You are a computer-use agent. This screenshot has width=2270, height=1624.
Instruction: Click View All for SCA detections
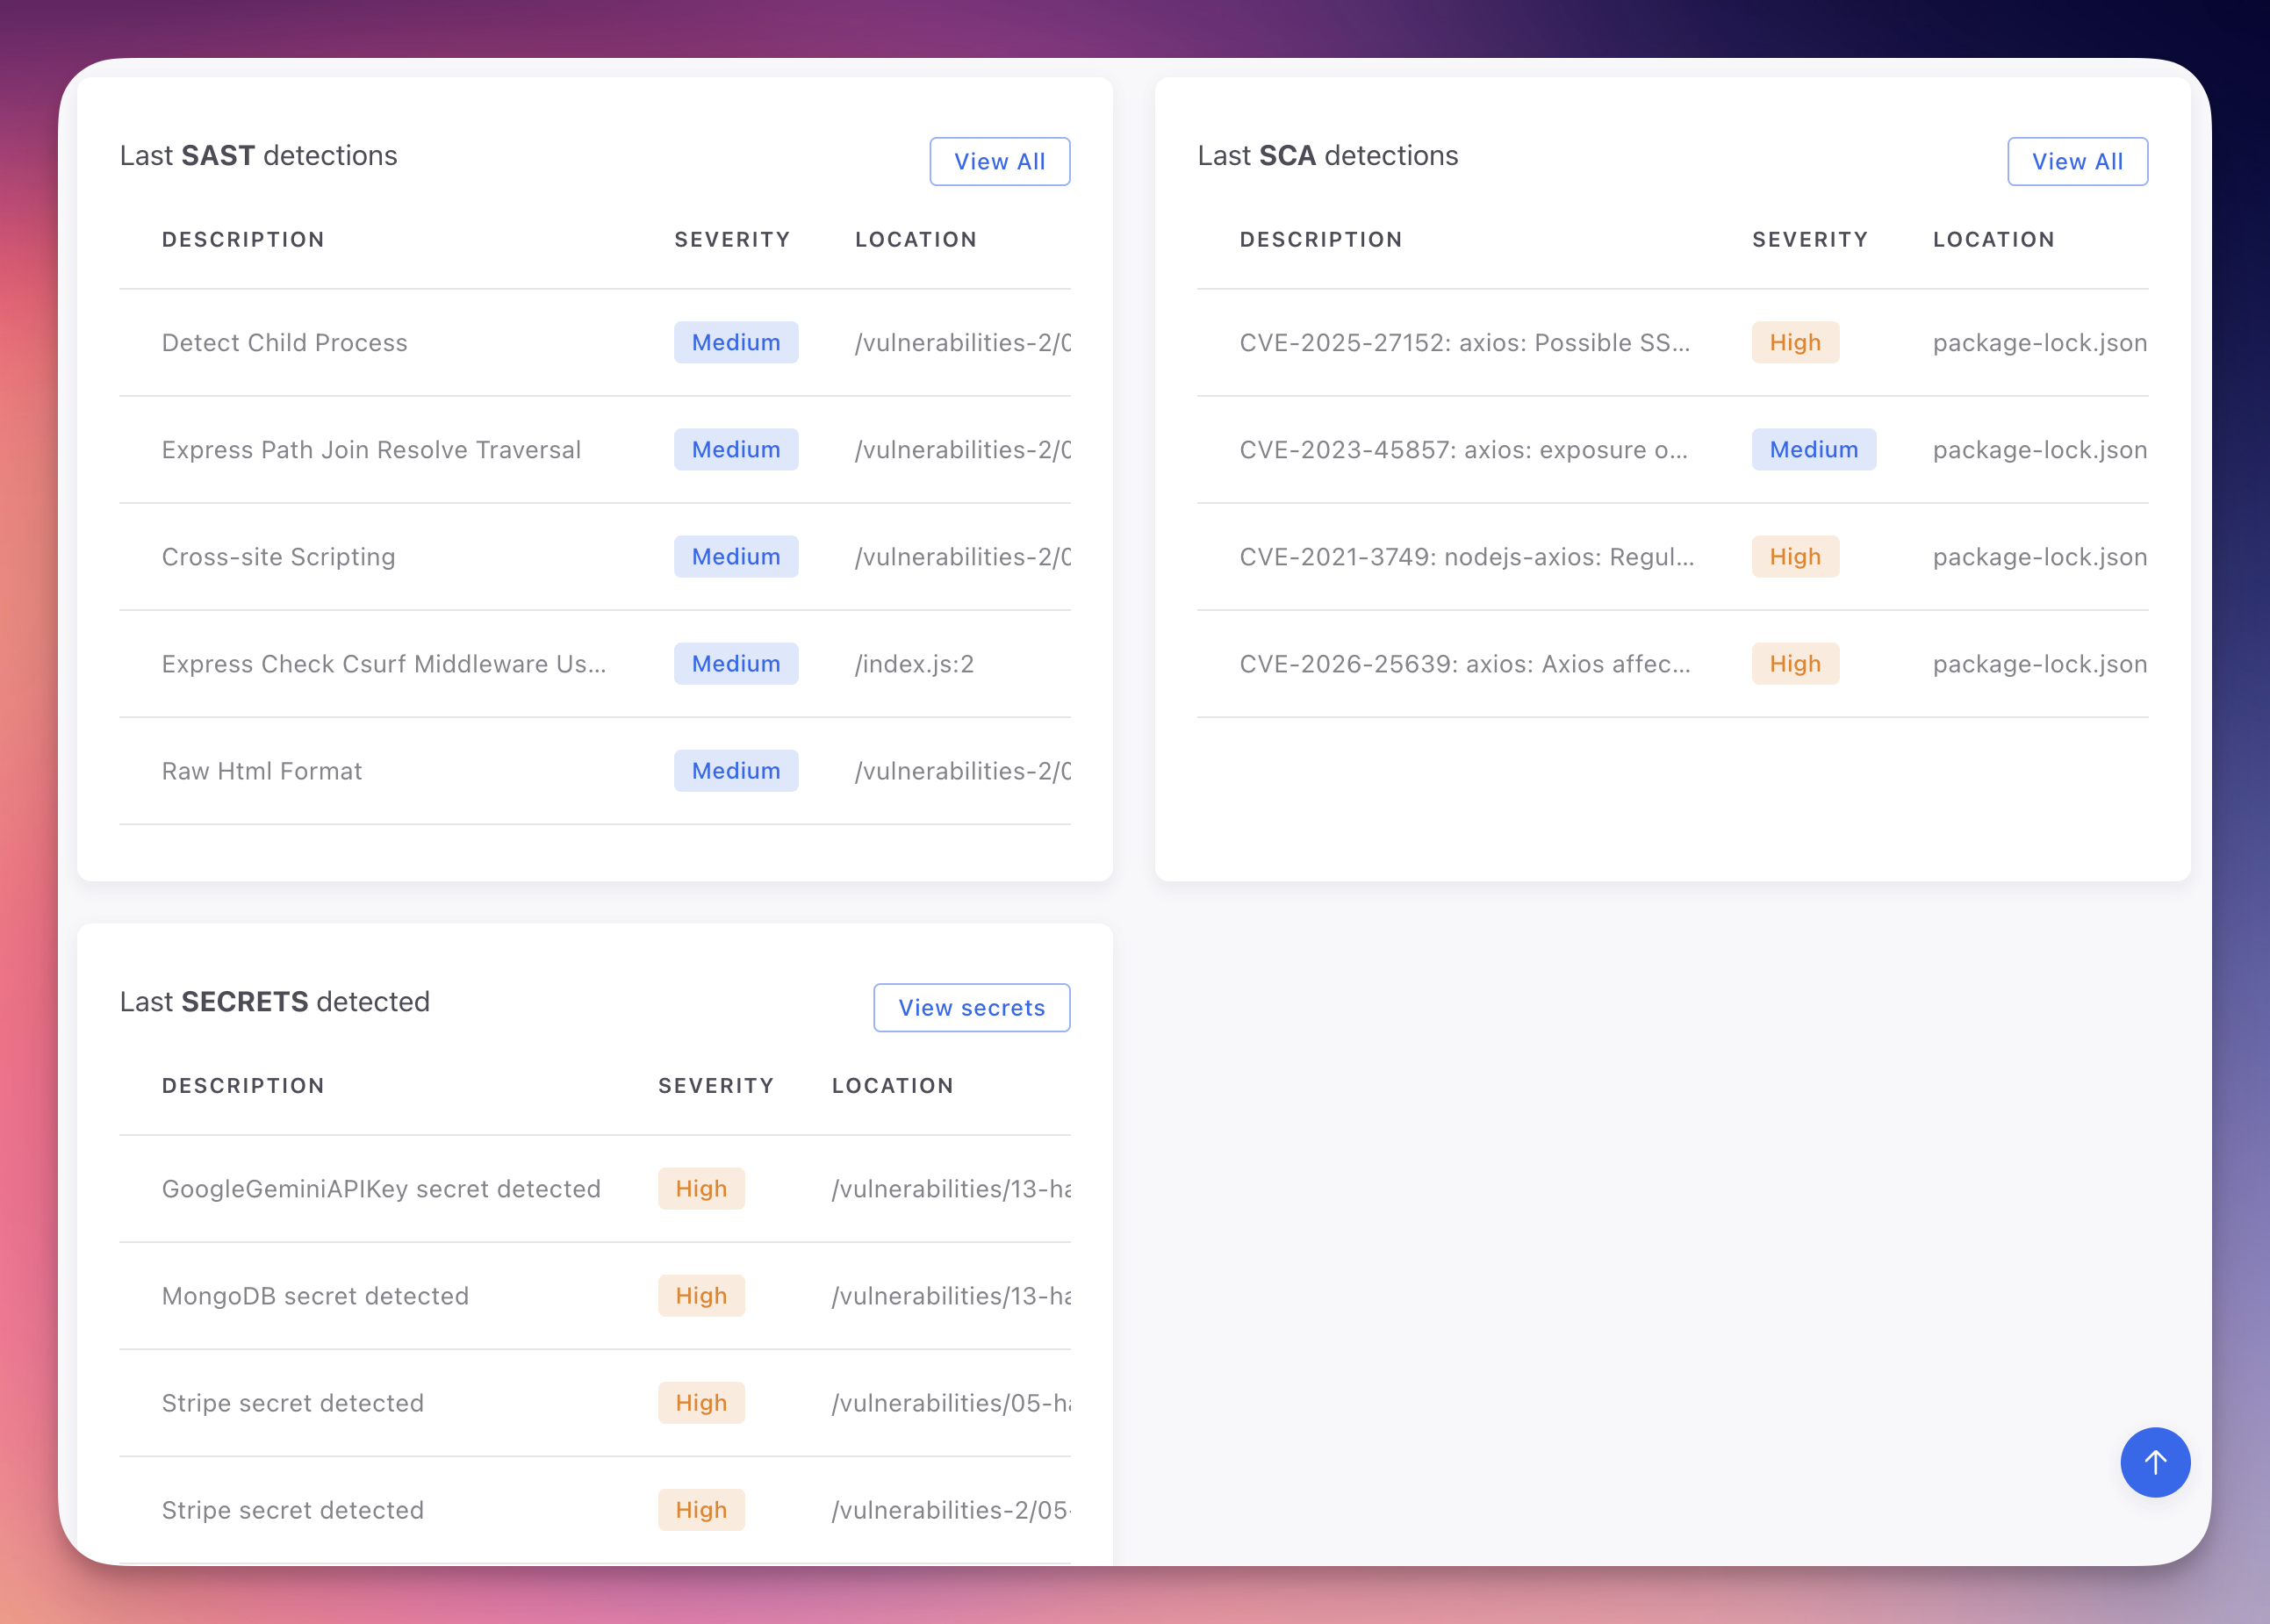click(x=2077, y=161)
